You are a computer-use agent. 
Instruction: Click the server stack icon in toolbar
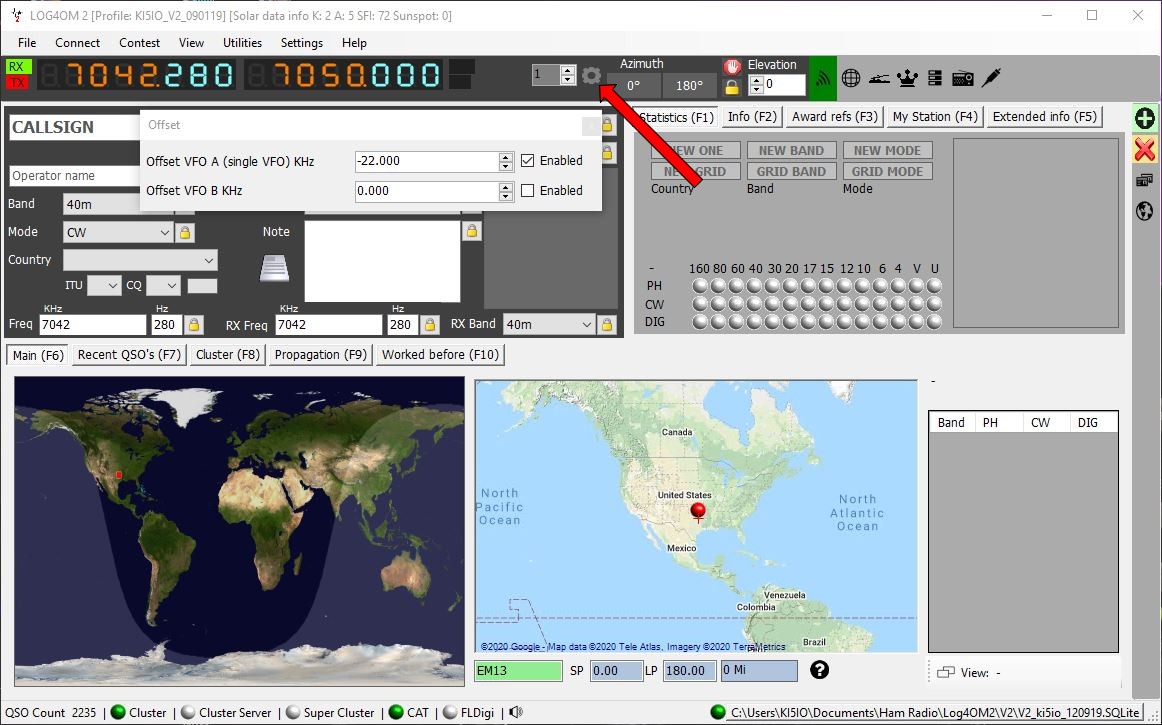(x=934, y=78)
